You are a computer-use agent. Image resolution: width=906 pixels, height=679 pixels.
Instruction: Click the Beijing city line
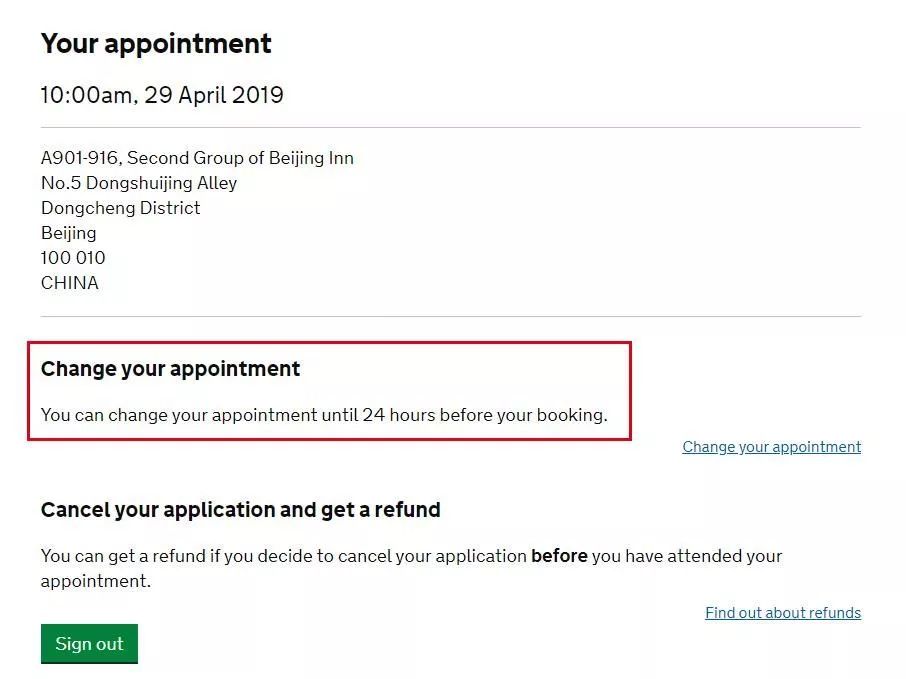(x=68, y=233)
